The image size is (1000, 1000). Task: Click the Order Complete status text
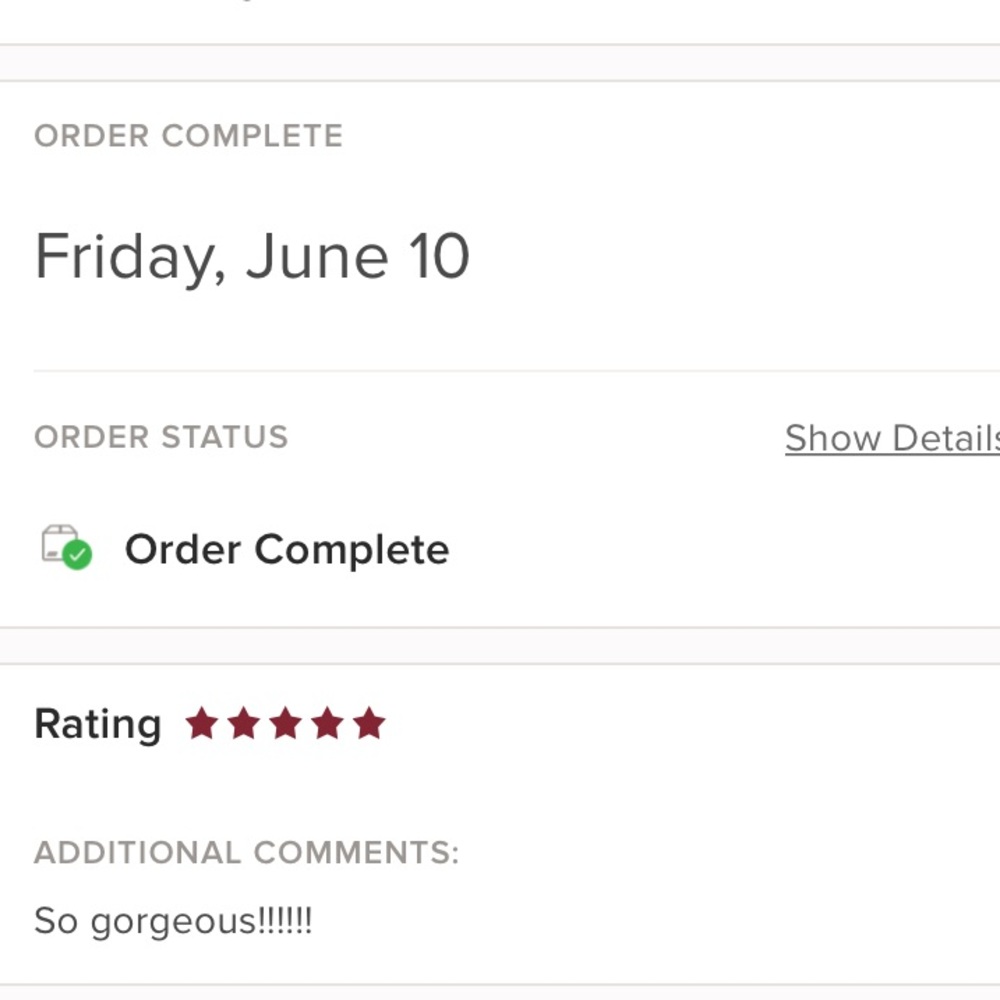click(287, 550)
